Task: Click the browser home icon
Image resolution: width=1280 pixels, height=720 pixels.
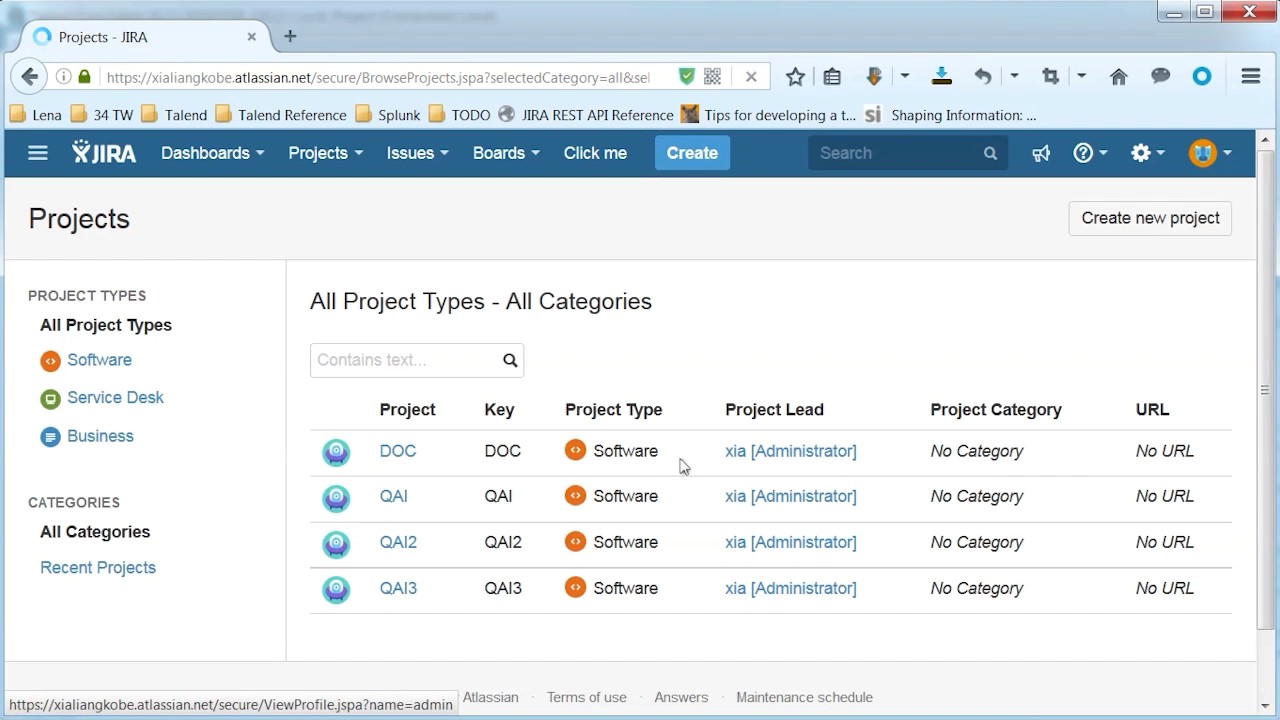Action: click(1119, 77)
